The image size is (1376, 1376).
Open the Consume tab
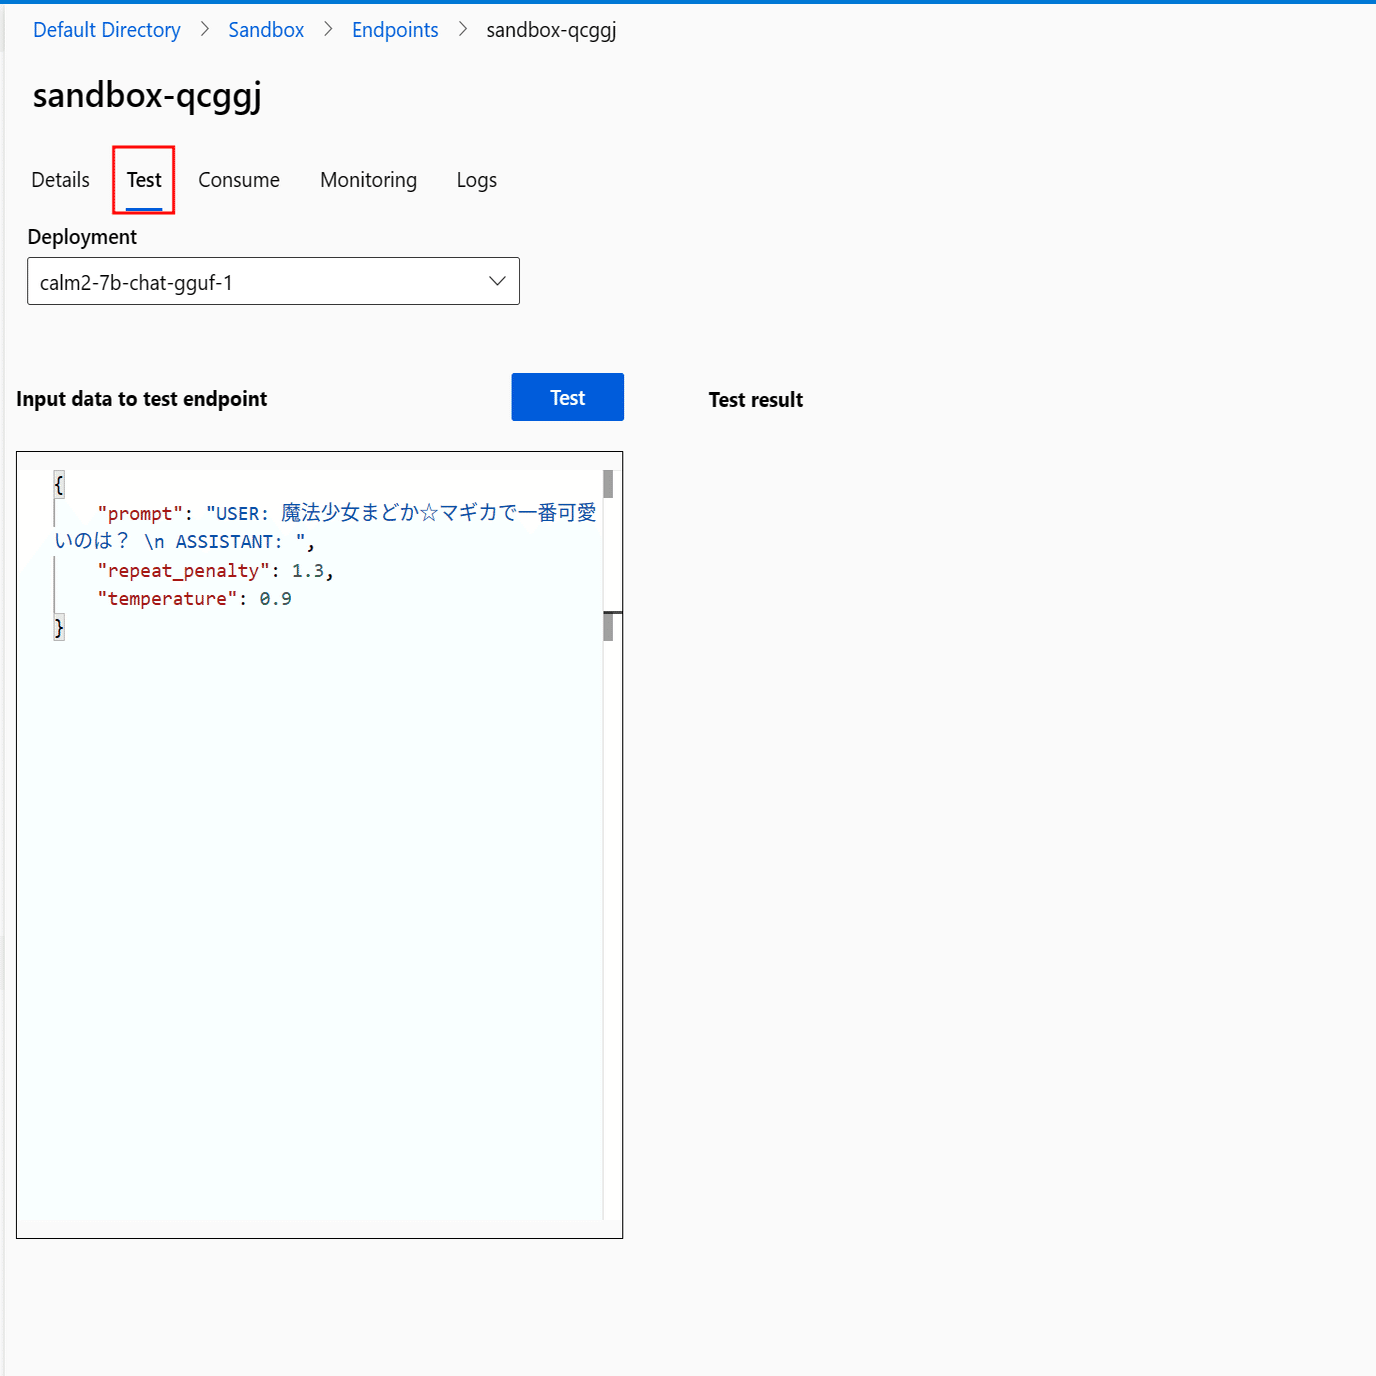239,180
